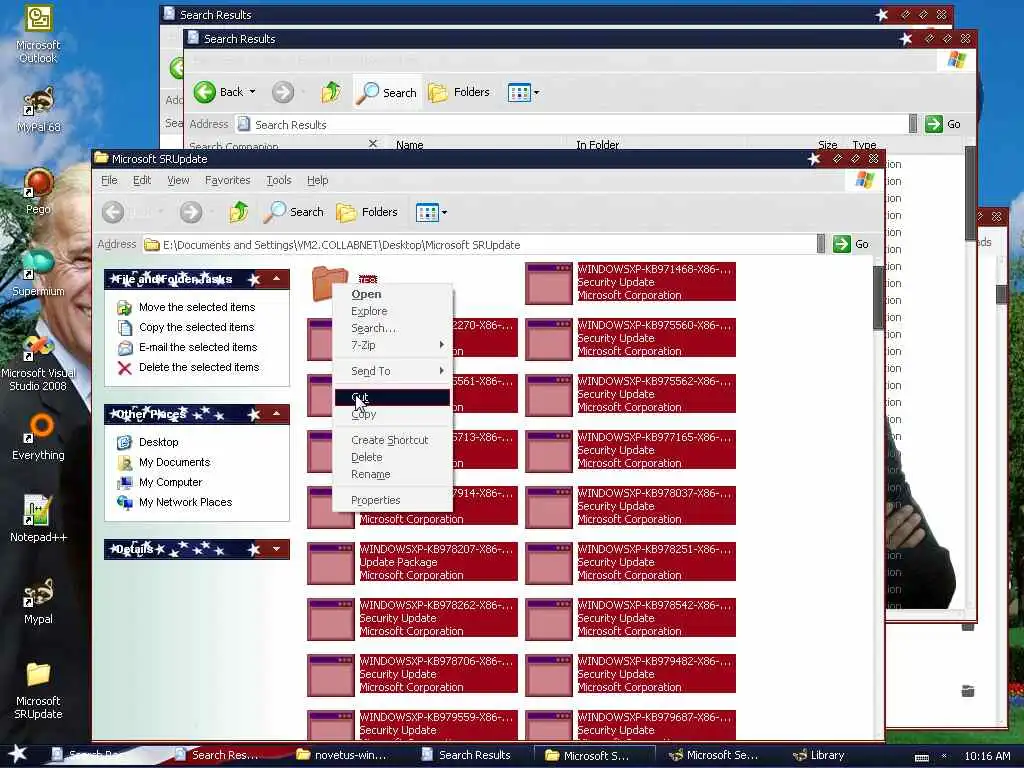Select the KB971468 update file icon
Viewport: 1024px width, 768px height.
(x=549, y=283)
